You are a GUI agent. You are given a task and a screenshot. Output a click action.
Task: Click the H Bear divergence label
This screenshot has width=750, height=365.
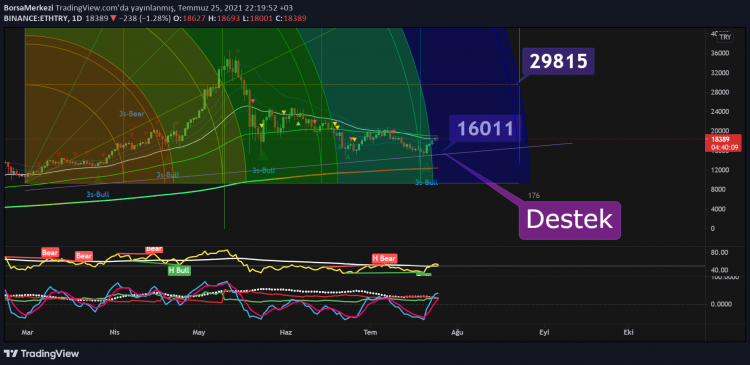tap(384, 259)
